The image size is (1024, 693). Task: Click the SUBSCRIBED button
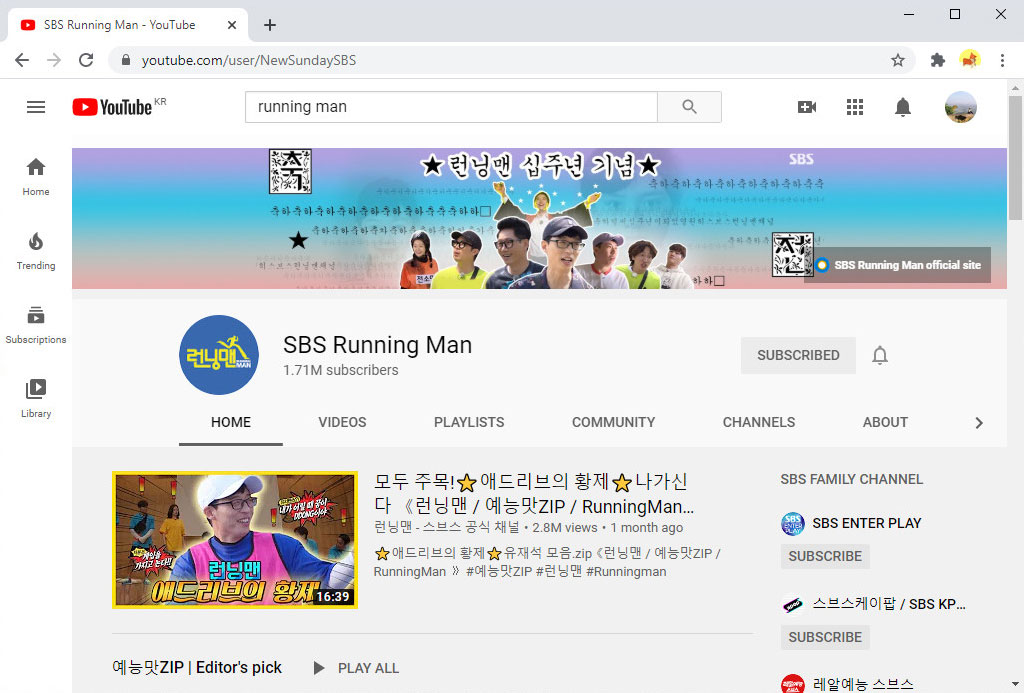(x=798, y=355)
